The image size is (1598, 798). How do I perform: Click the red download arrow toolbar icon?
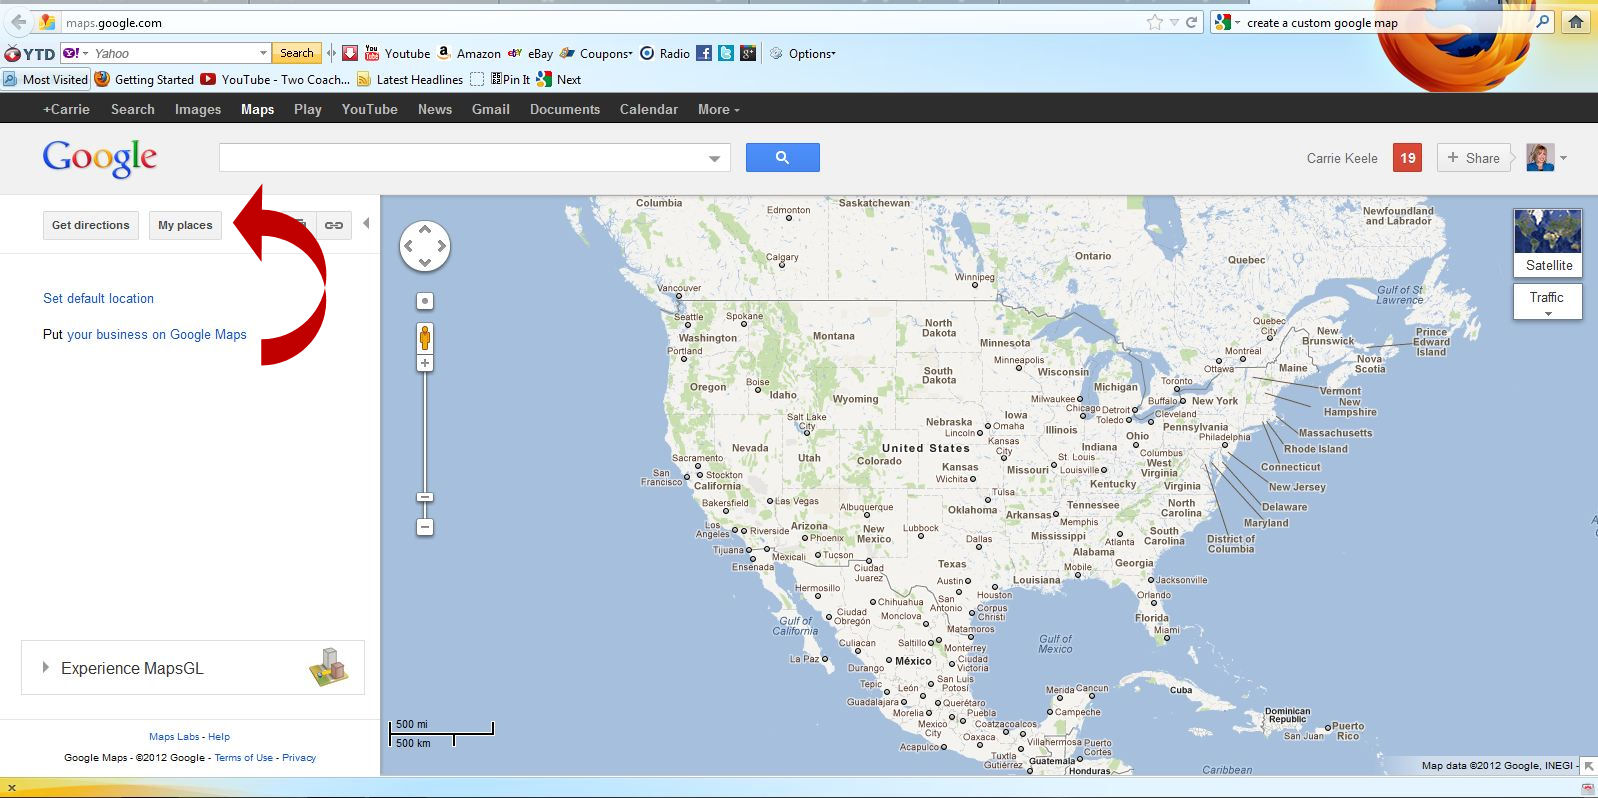(x=350, y=53)
